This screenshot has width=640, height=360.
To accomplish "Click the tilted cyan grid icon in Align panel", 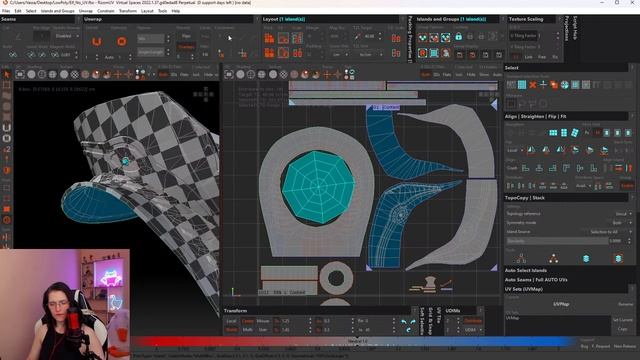I will point(574,133).
